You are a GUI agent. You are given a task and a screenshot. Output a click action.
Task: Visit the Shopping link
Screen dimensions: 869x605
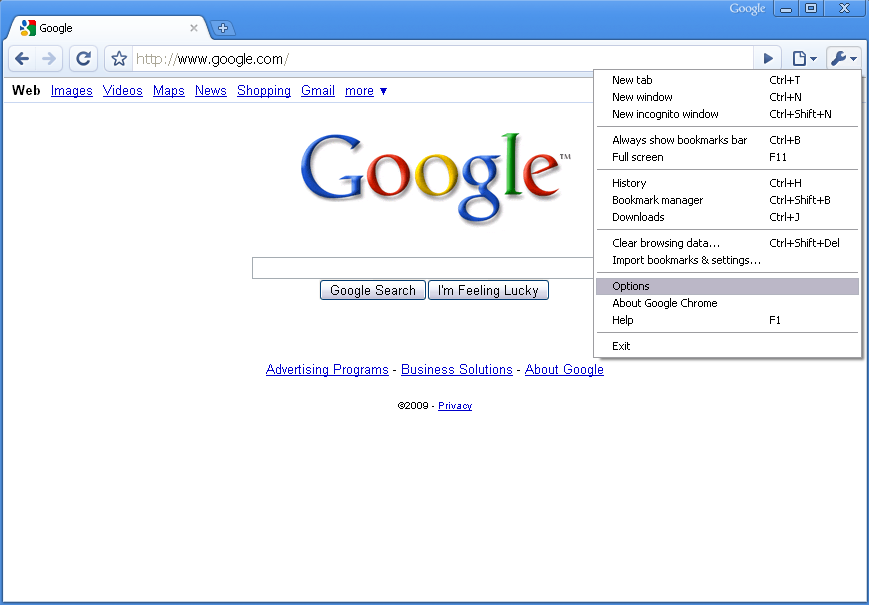pos(264,90)
